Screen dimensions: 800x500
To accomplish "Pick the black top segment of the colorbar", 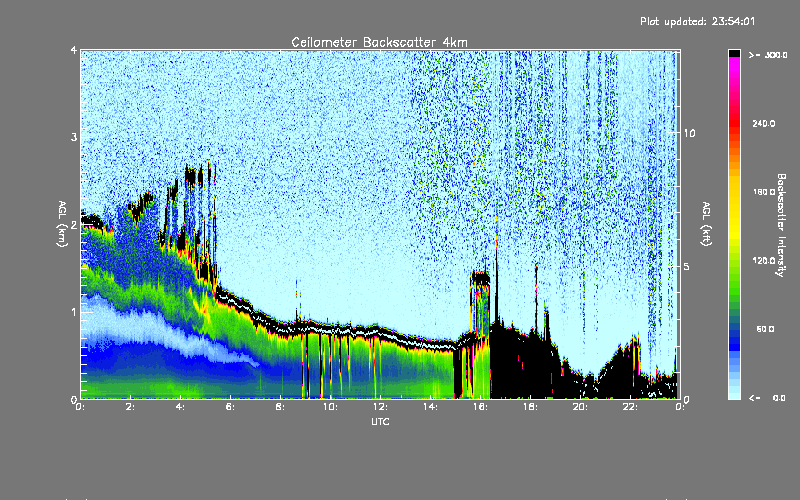I will (734, 53).
